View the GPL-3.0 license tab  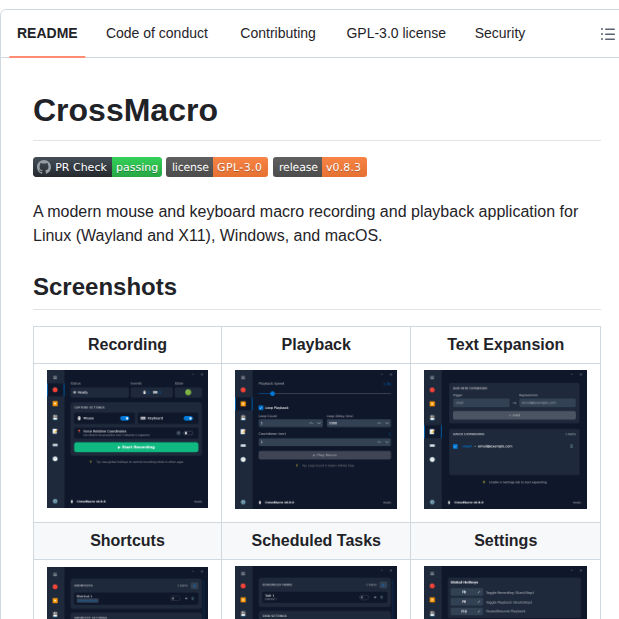coord(396,34)
